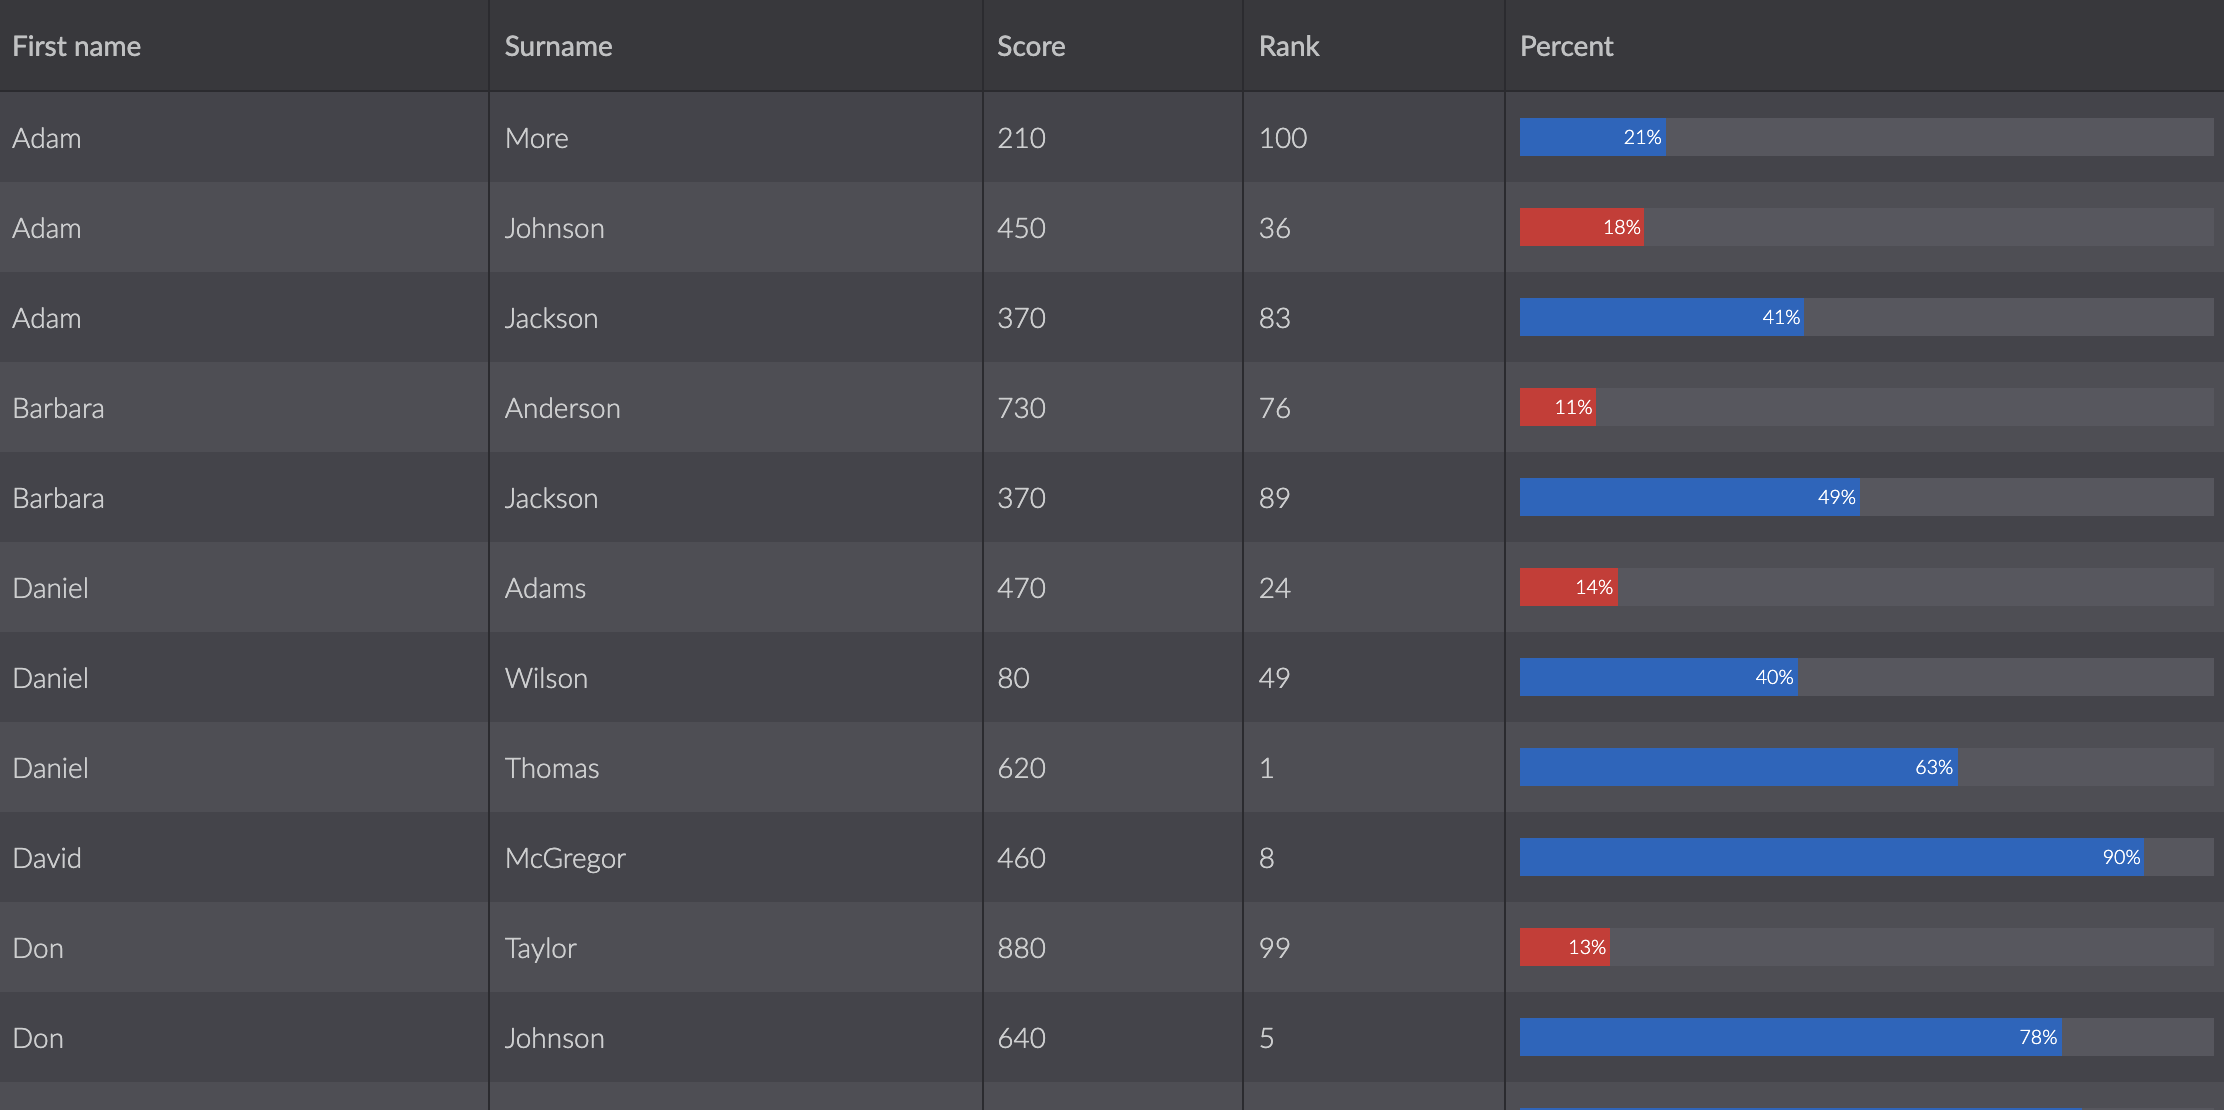The image size is (2224, 1110).
Task: Select the Thomas surname cell
Action: click(552, 768)
